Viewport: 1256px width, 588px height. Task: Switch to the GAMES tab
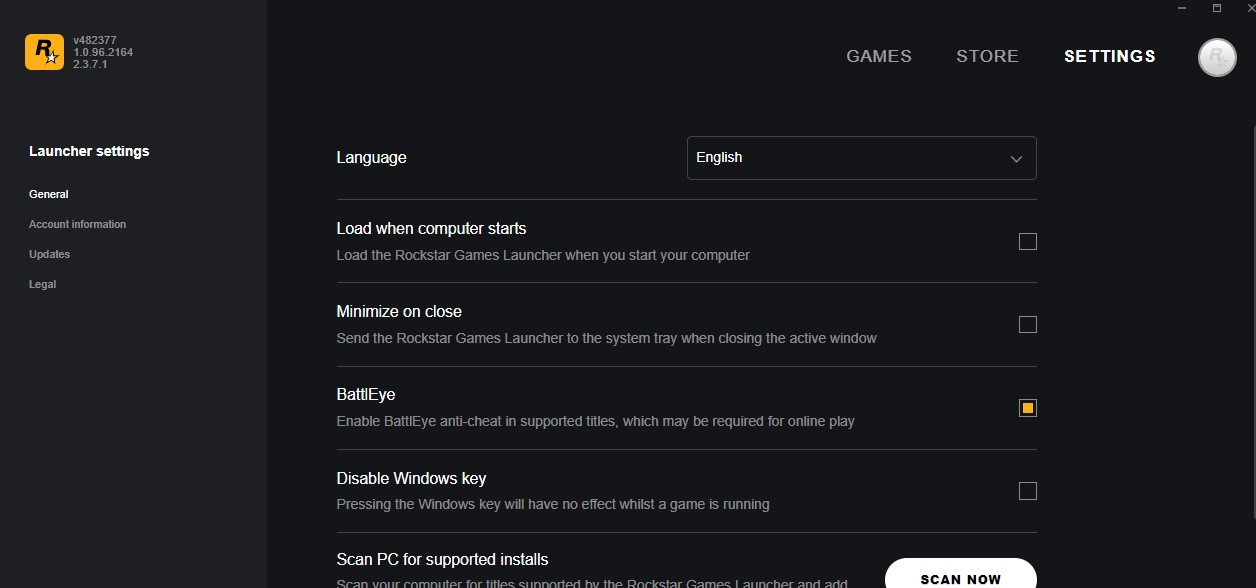click(878, 57)
